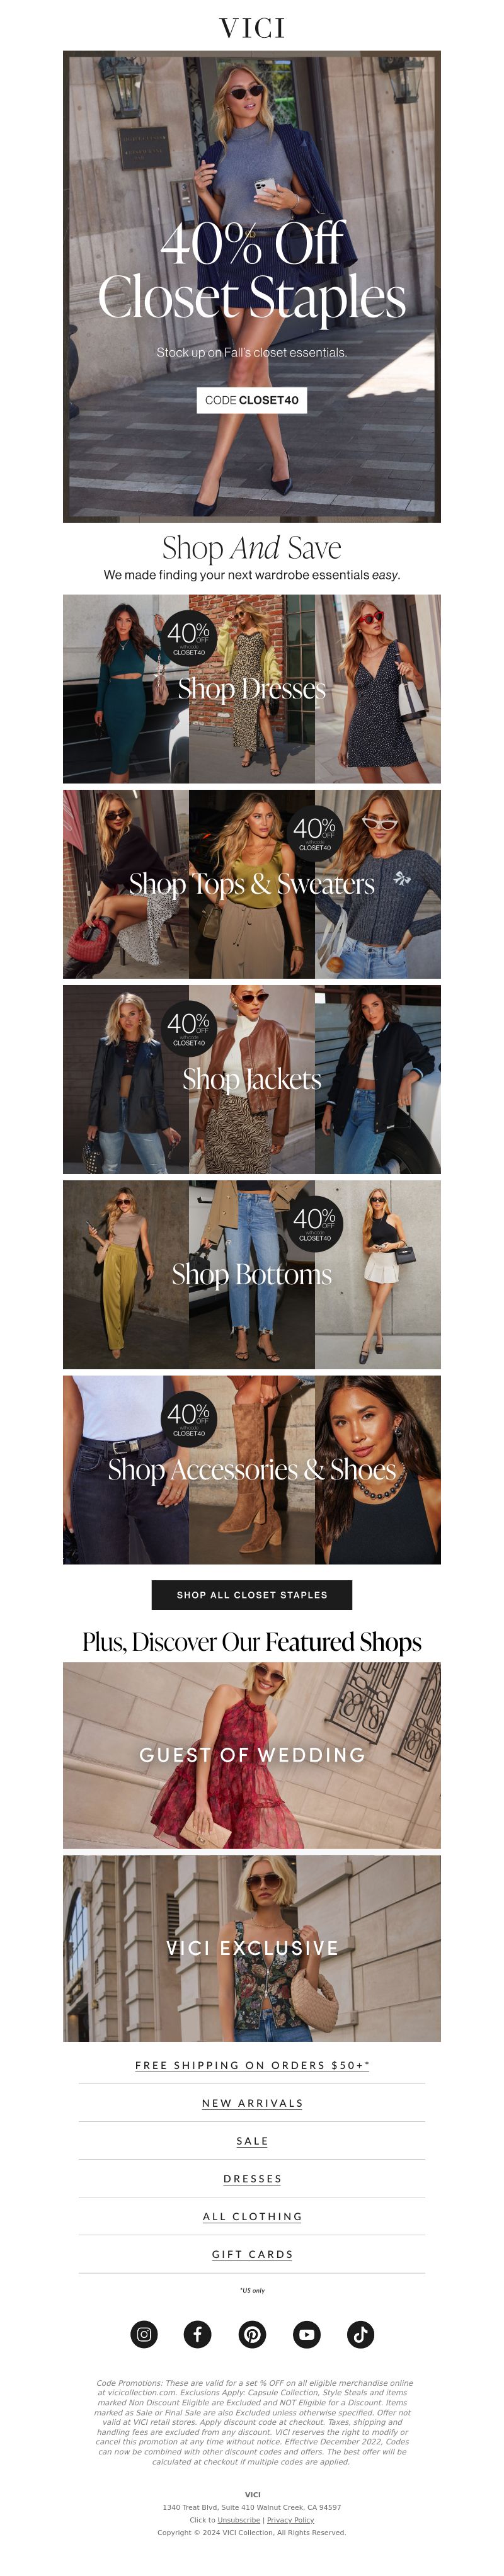Image resolution: width=504 pixels, height=2576 pixels.
Task: Open the Shop Jackets banner
Action: click(x=252, y=1079)
